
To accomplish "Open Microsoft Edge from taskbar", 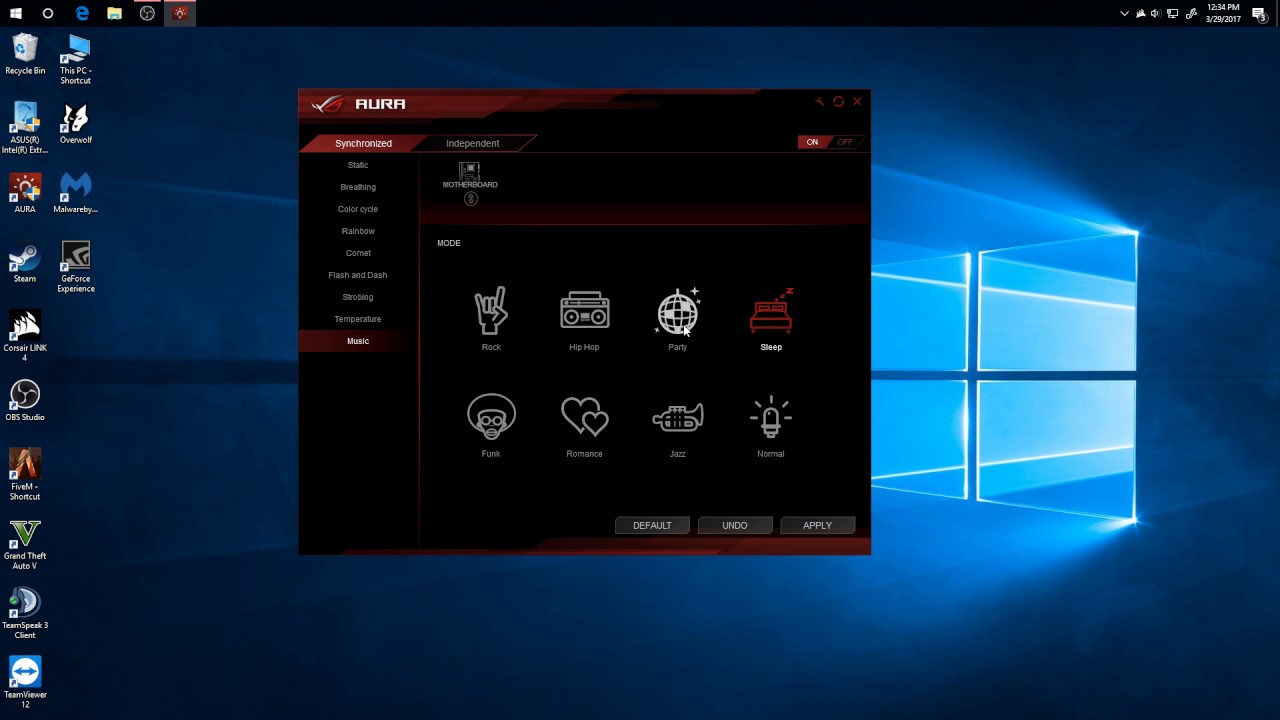I will (x=82, y=13).
